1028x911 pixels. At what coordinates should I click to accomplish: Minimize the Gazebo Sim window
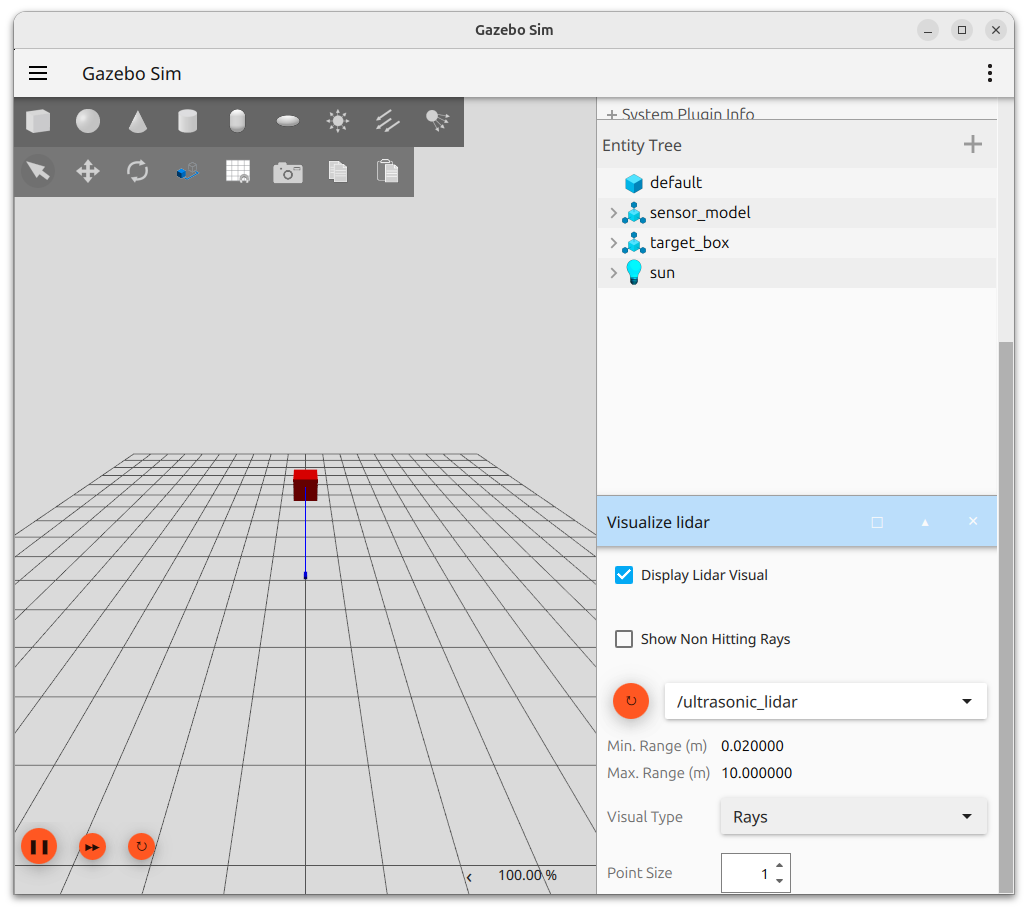click(x=928, y=30)
